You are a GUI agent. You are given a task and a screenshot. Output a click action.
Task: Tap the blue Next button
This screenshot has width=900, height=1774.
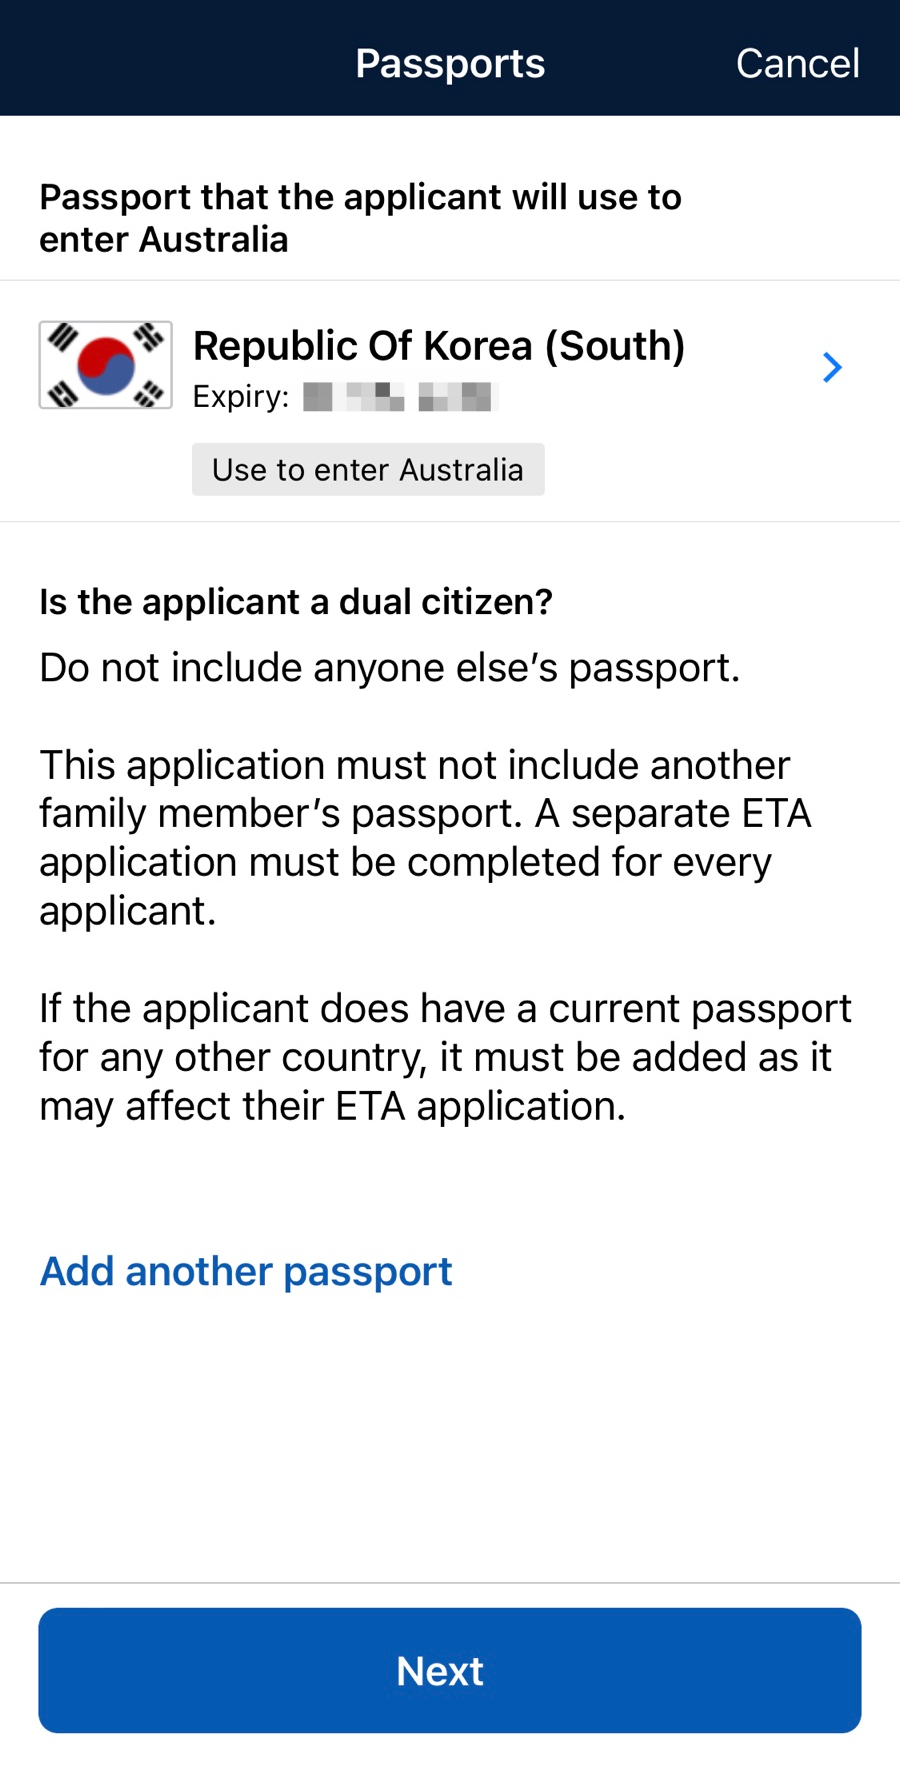[450, 1670]
